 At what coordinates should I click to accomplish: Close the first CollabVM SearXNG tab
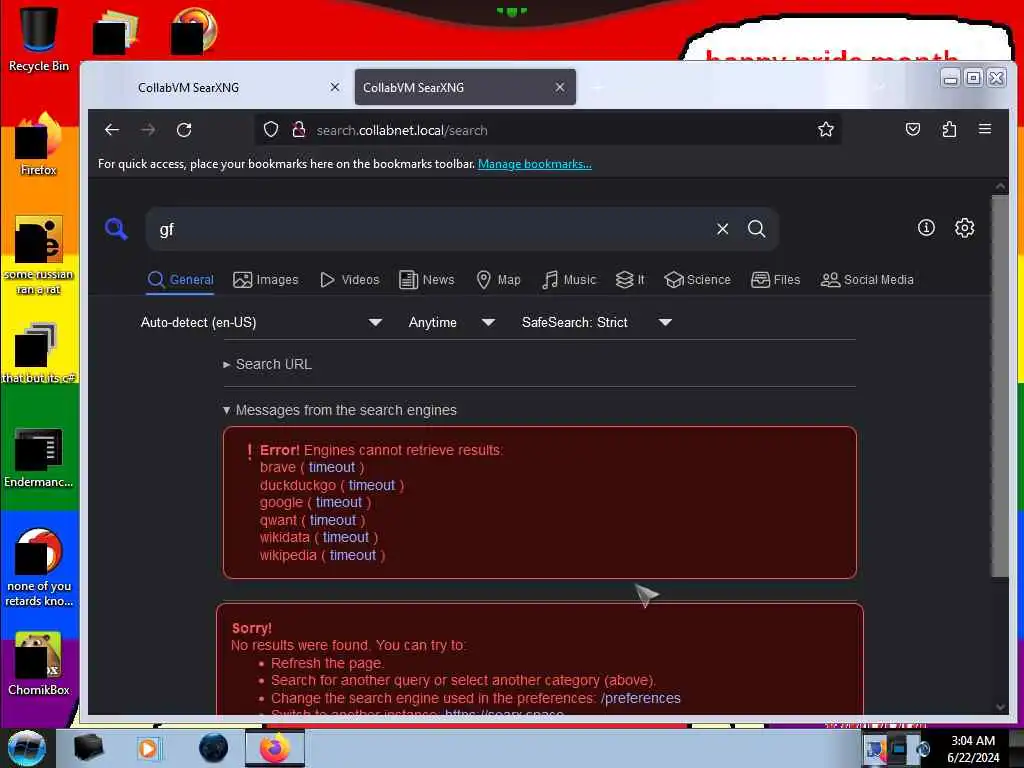(x=334, y=87)
